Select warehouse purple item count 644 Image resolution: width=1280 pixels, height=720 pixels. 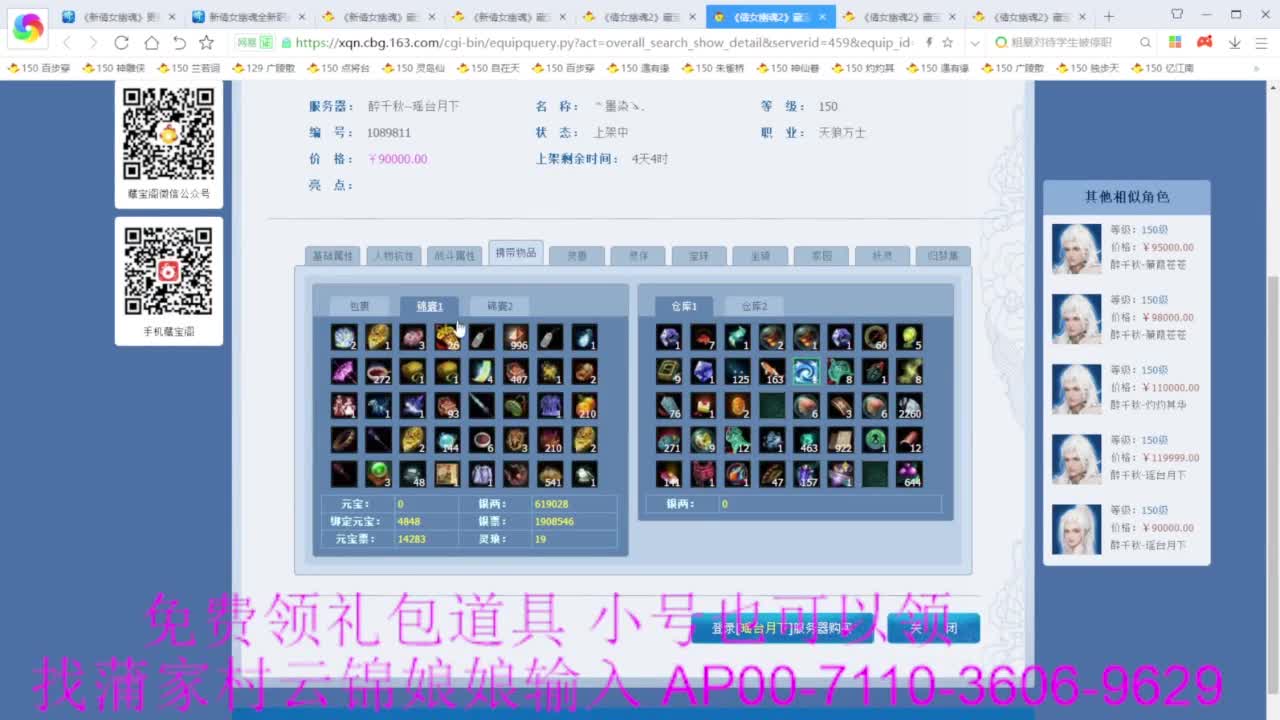909,474
